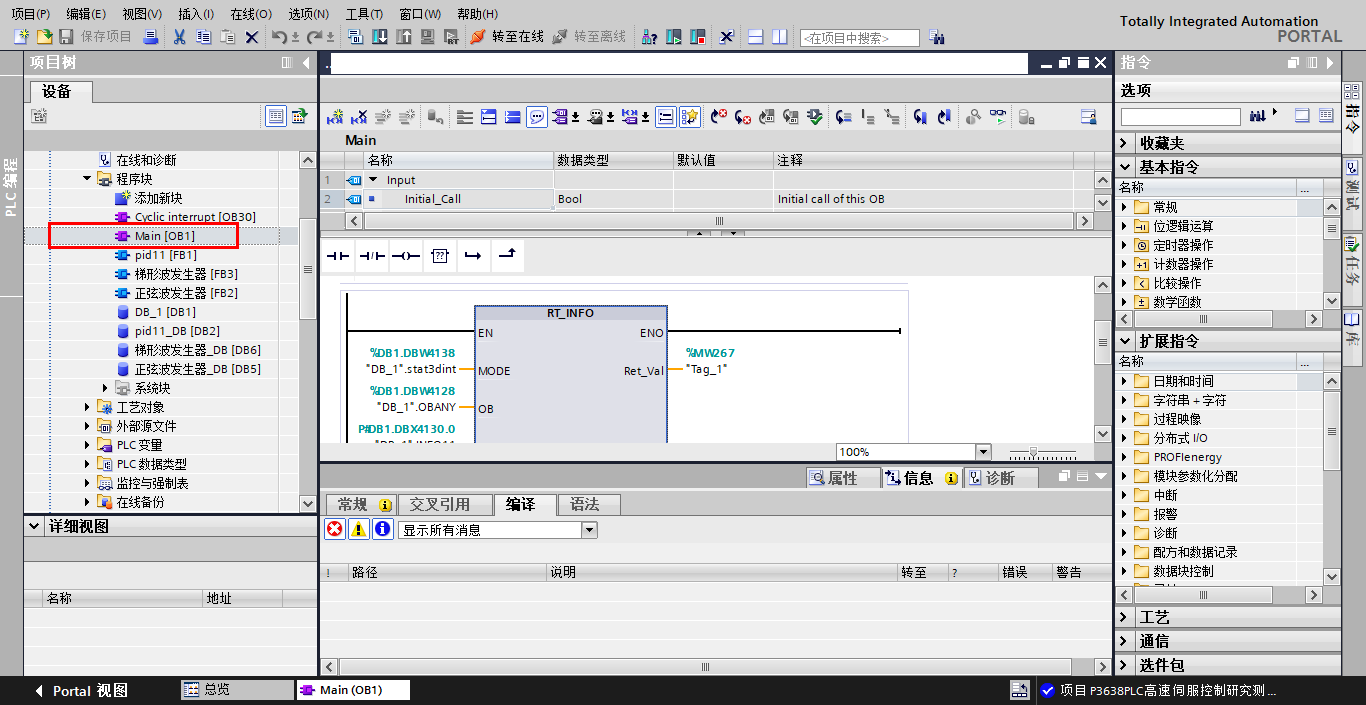Toggle error messages filter in 信息 tab

335,530
